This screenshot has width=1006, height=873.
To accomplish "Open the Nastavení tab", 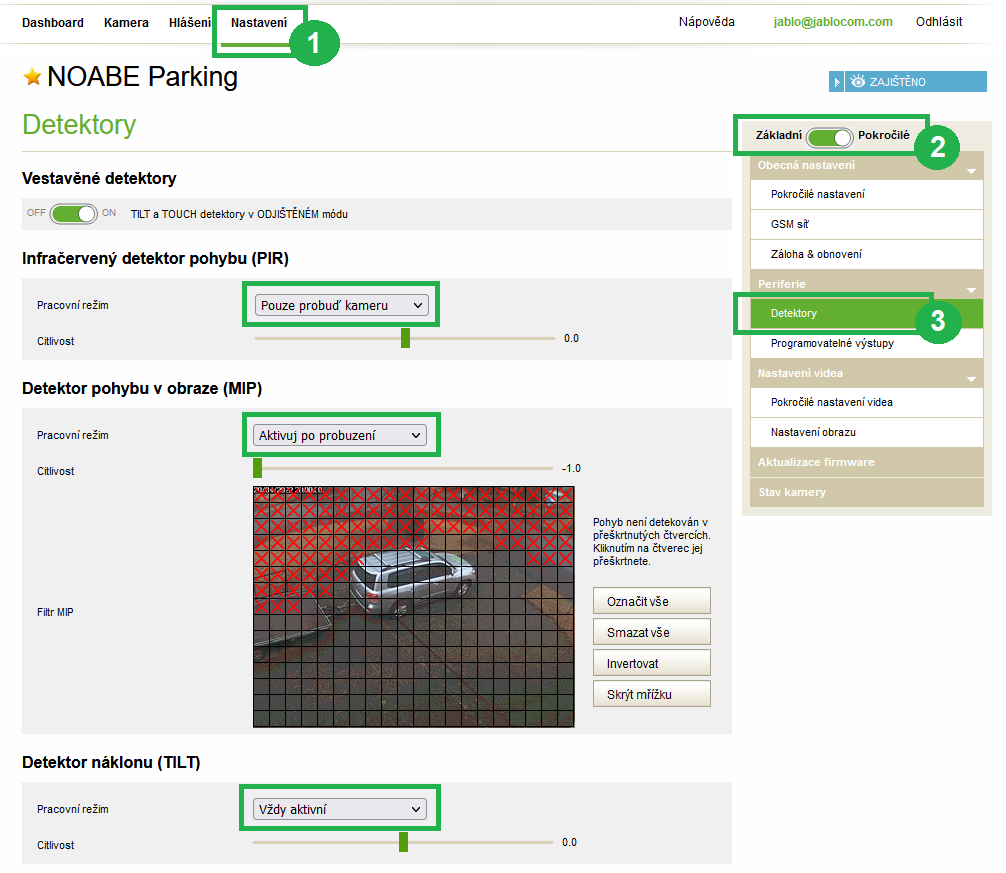I will pos(258,22).
